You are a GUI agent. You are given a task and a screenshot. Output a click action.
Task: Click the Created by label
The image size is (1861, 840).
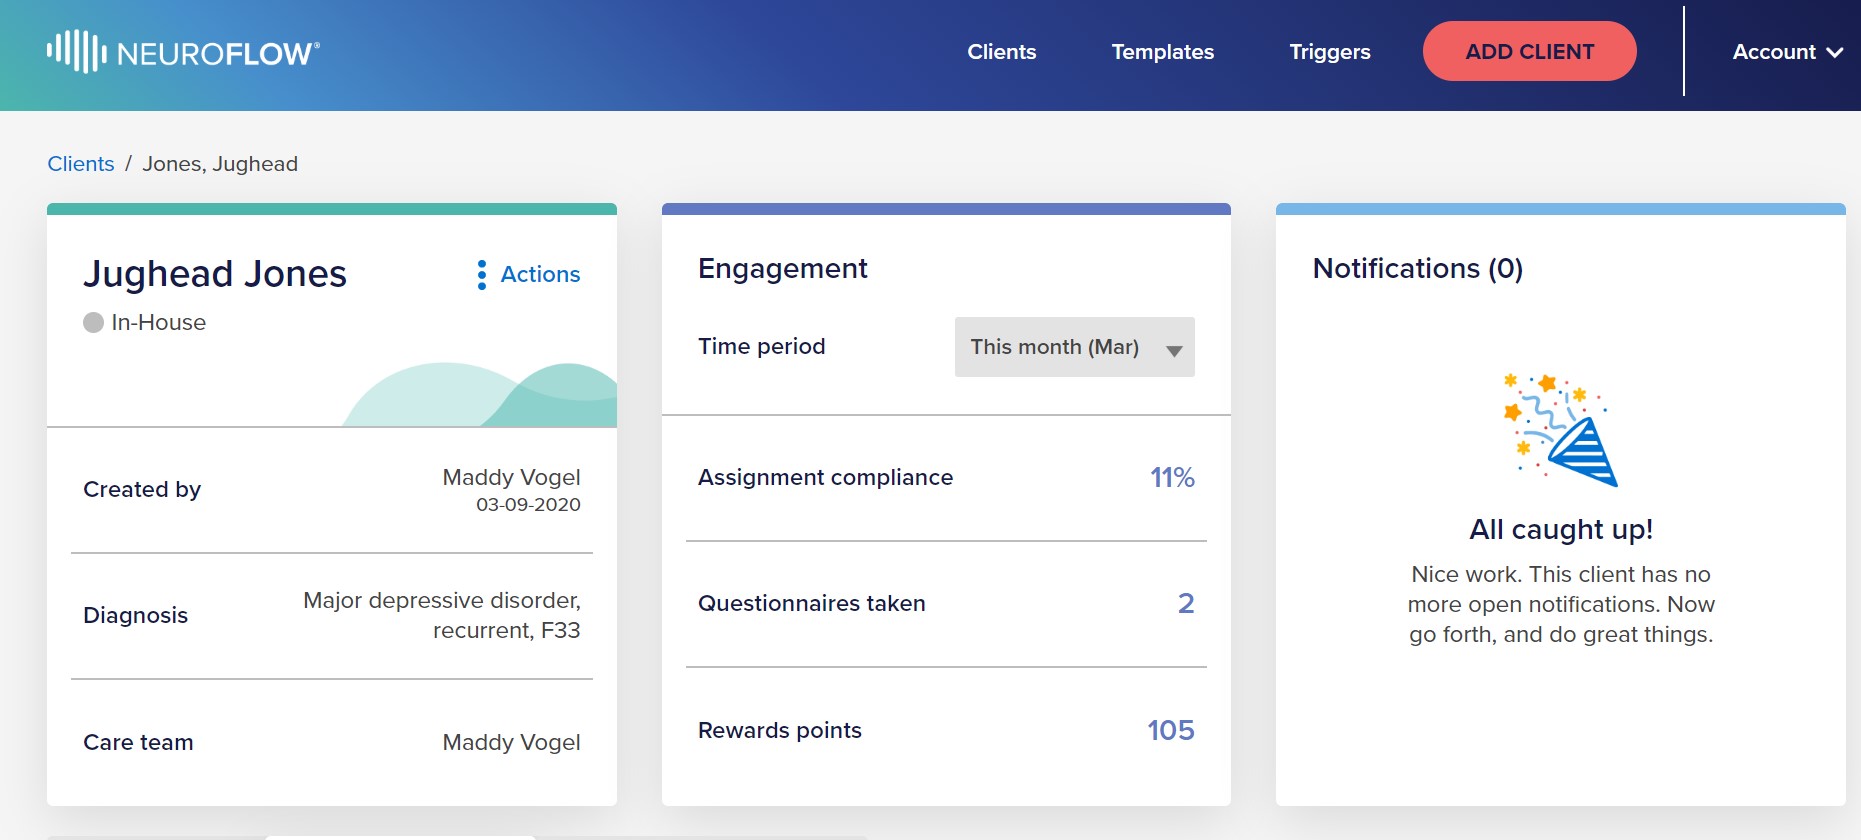click(x=142, y=490)
